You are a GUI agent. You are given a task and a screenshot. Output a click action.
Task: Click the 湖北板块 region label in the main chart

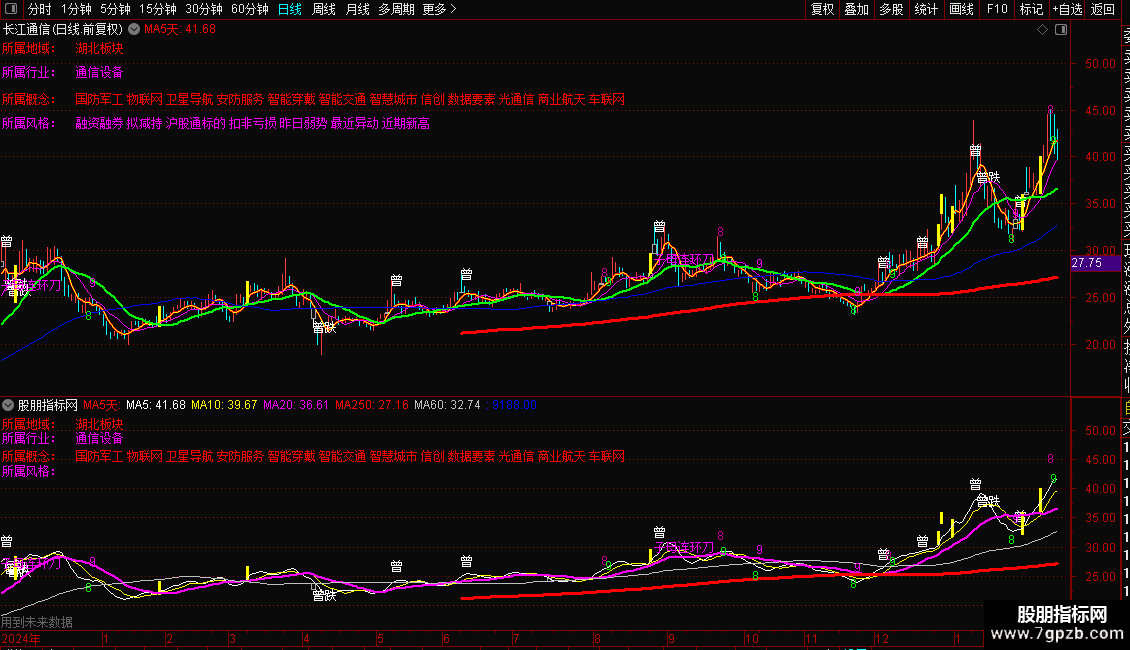[x=99, y=48]
